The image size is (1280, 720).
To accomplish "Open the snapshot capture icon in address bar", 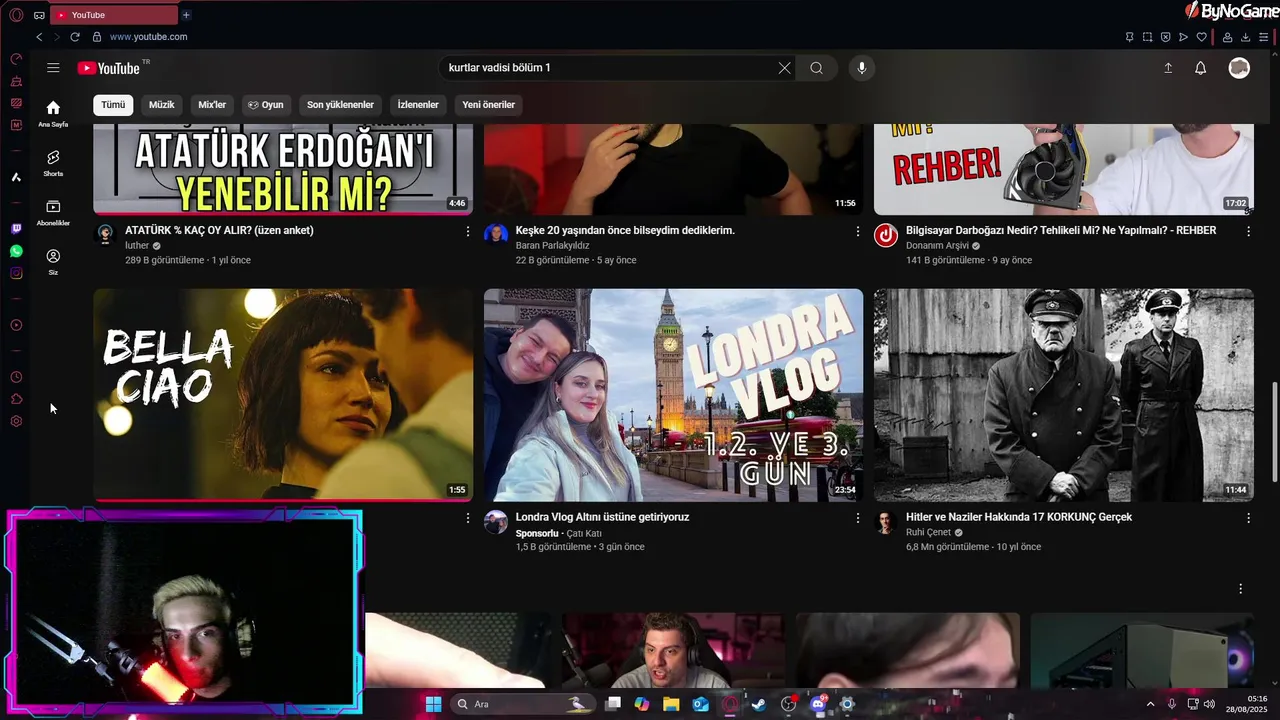I will tap(1147, 37).
